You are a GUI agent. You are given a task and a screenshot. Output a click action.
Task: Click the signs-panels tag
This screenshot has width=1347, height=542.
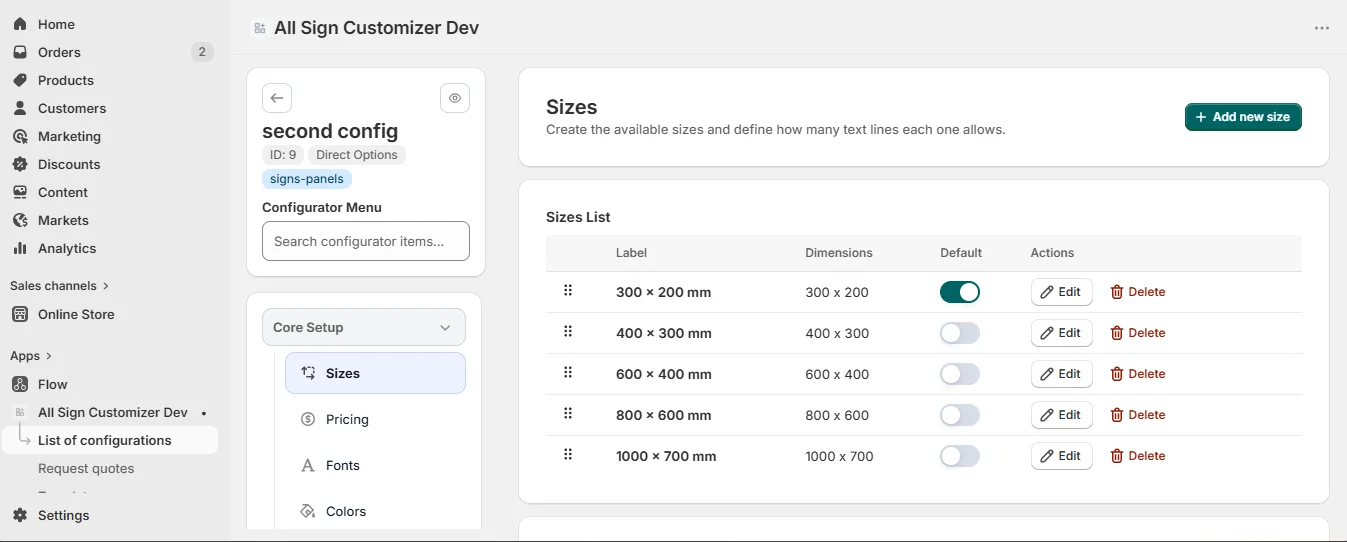(307, 179)
